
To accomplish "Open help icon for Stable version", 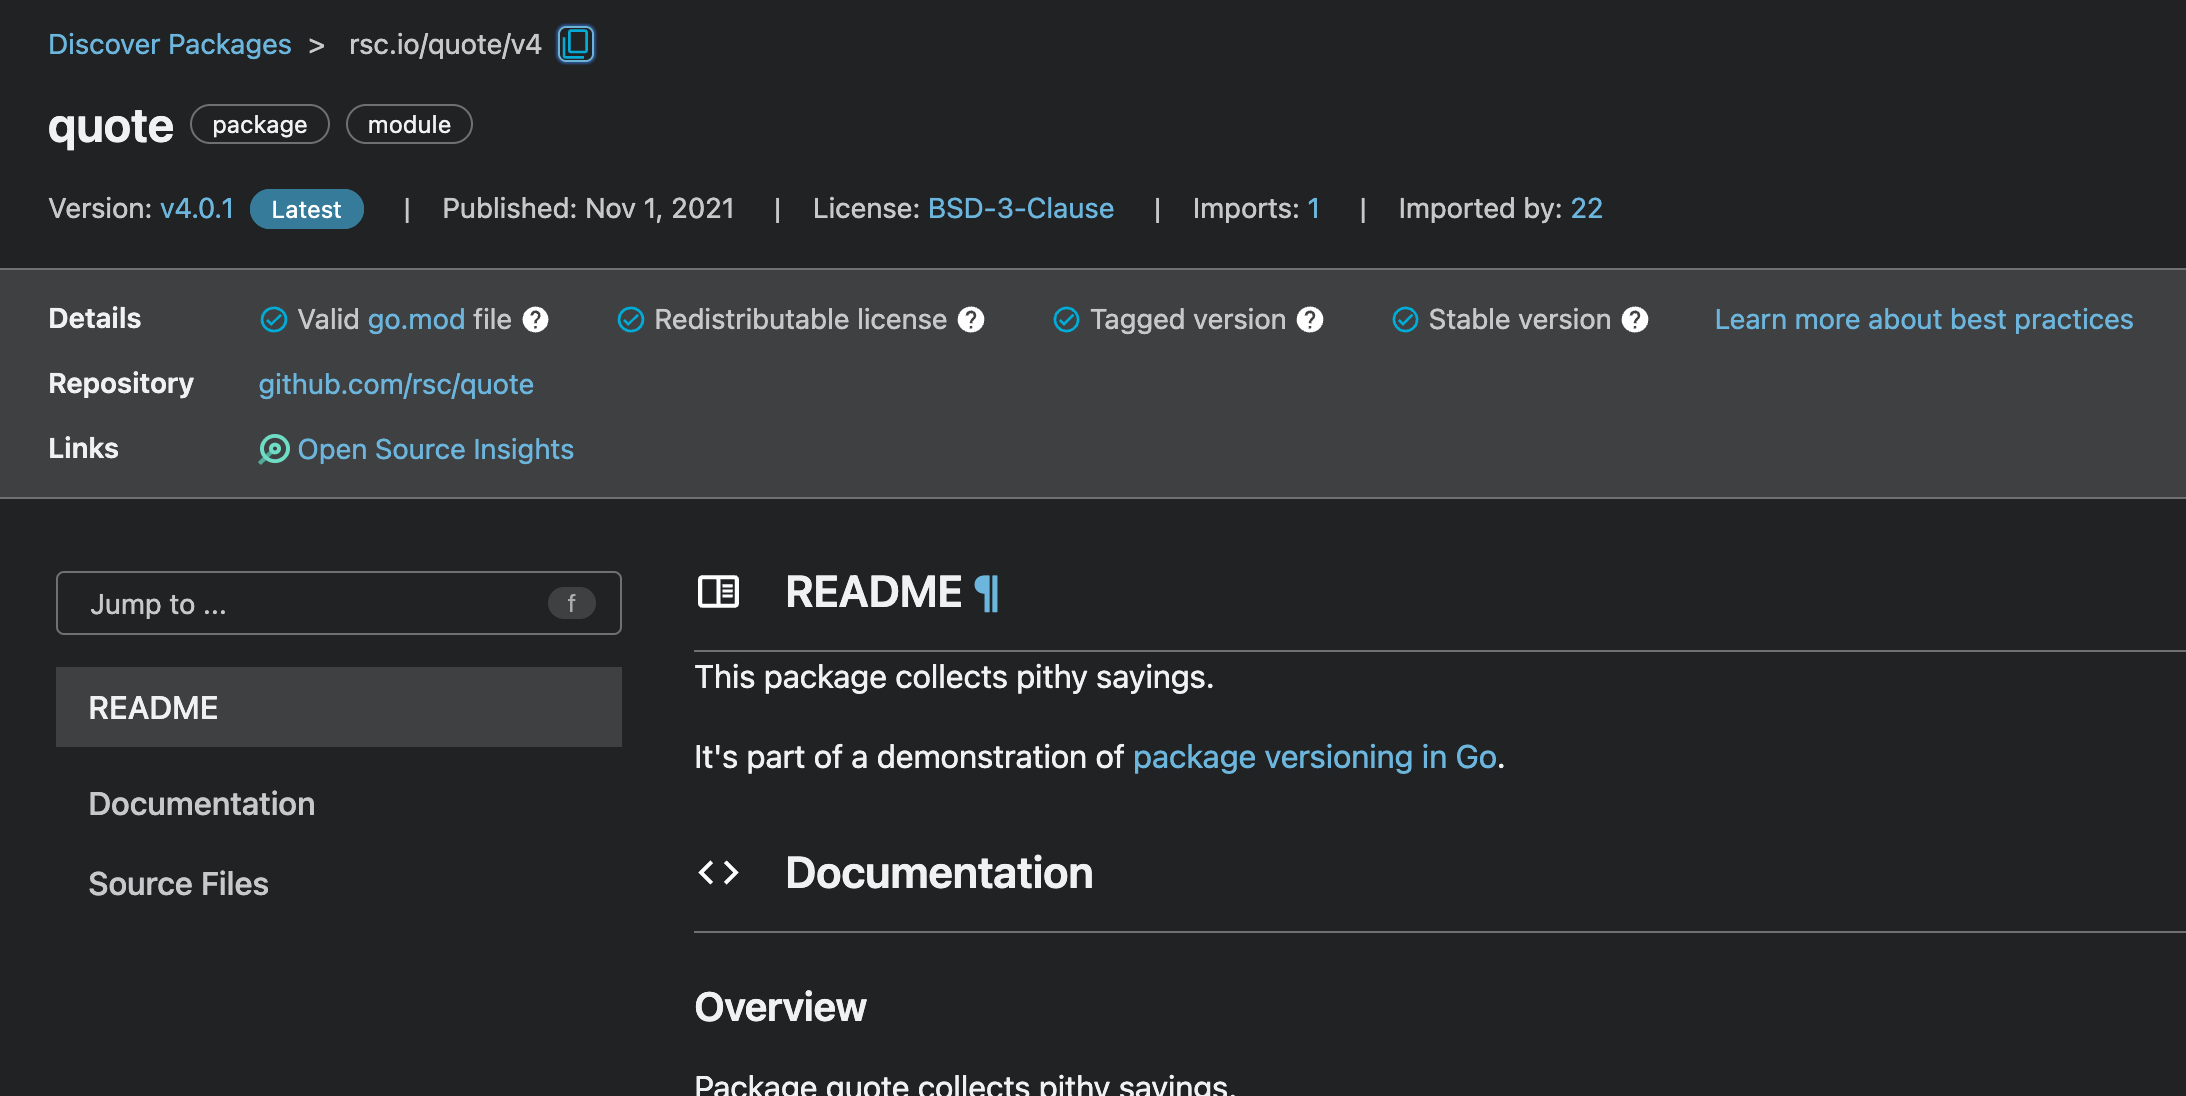I will [x=1635, y=320].
